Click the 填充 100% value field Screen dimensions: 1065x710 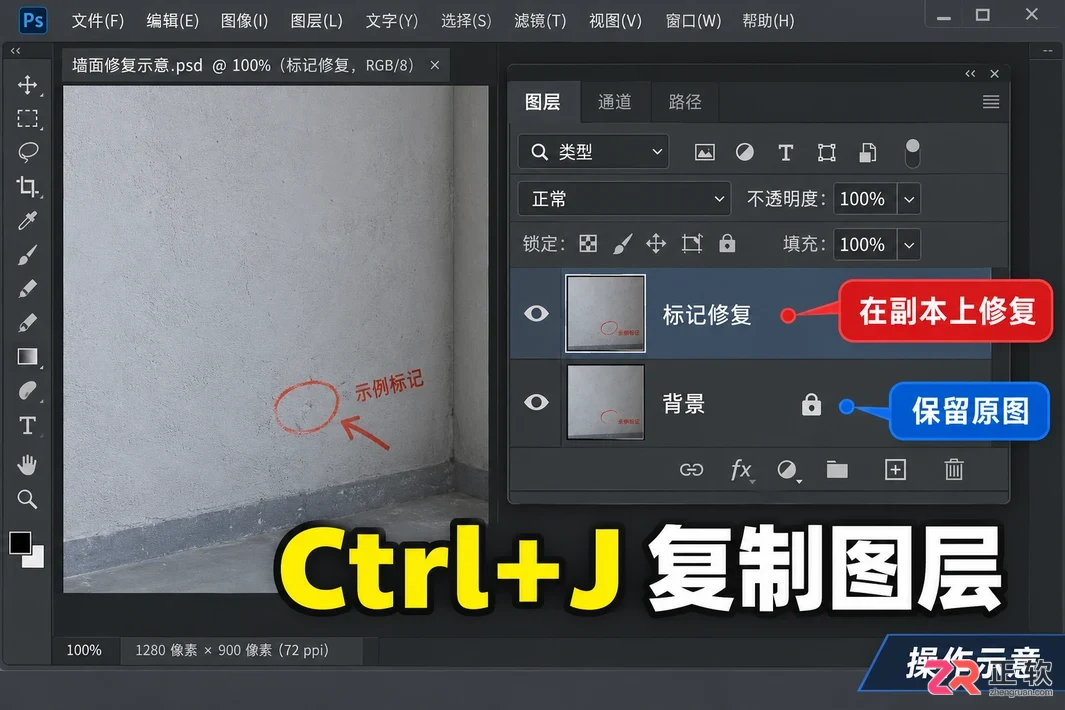(865, 245)
